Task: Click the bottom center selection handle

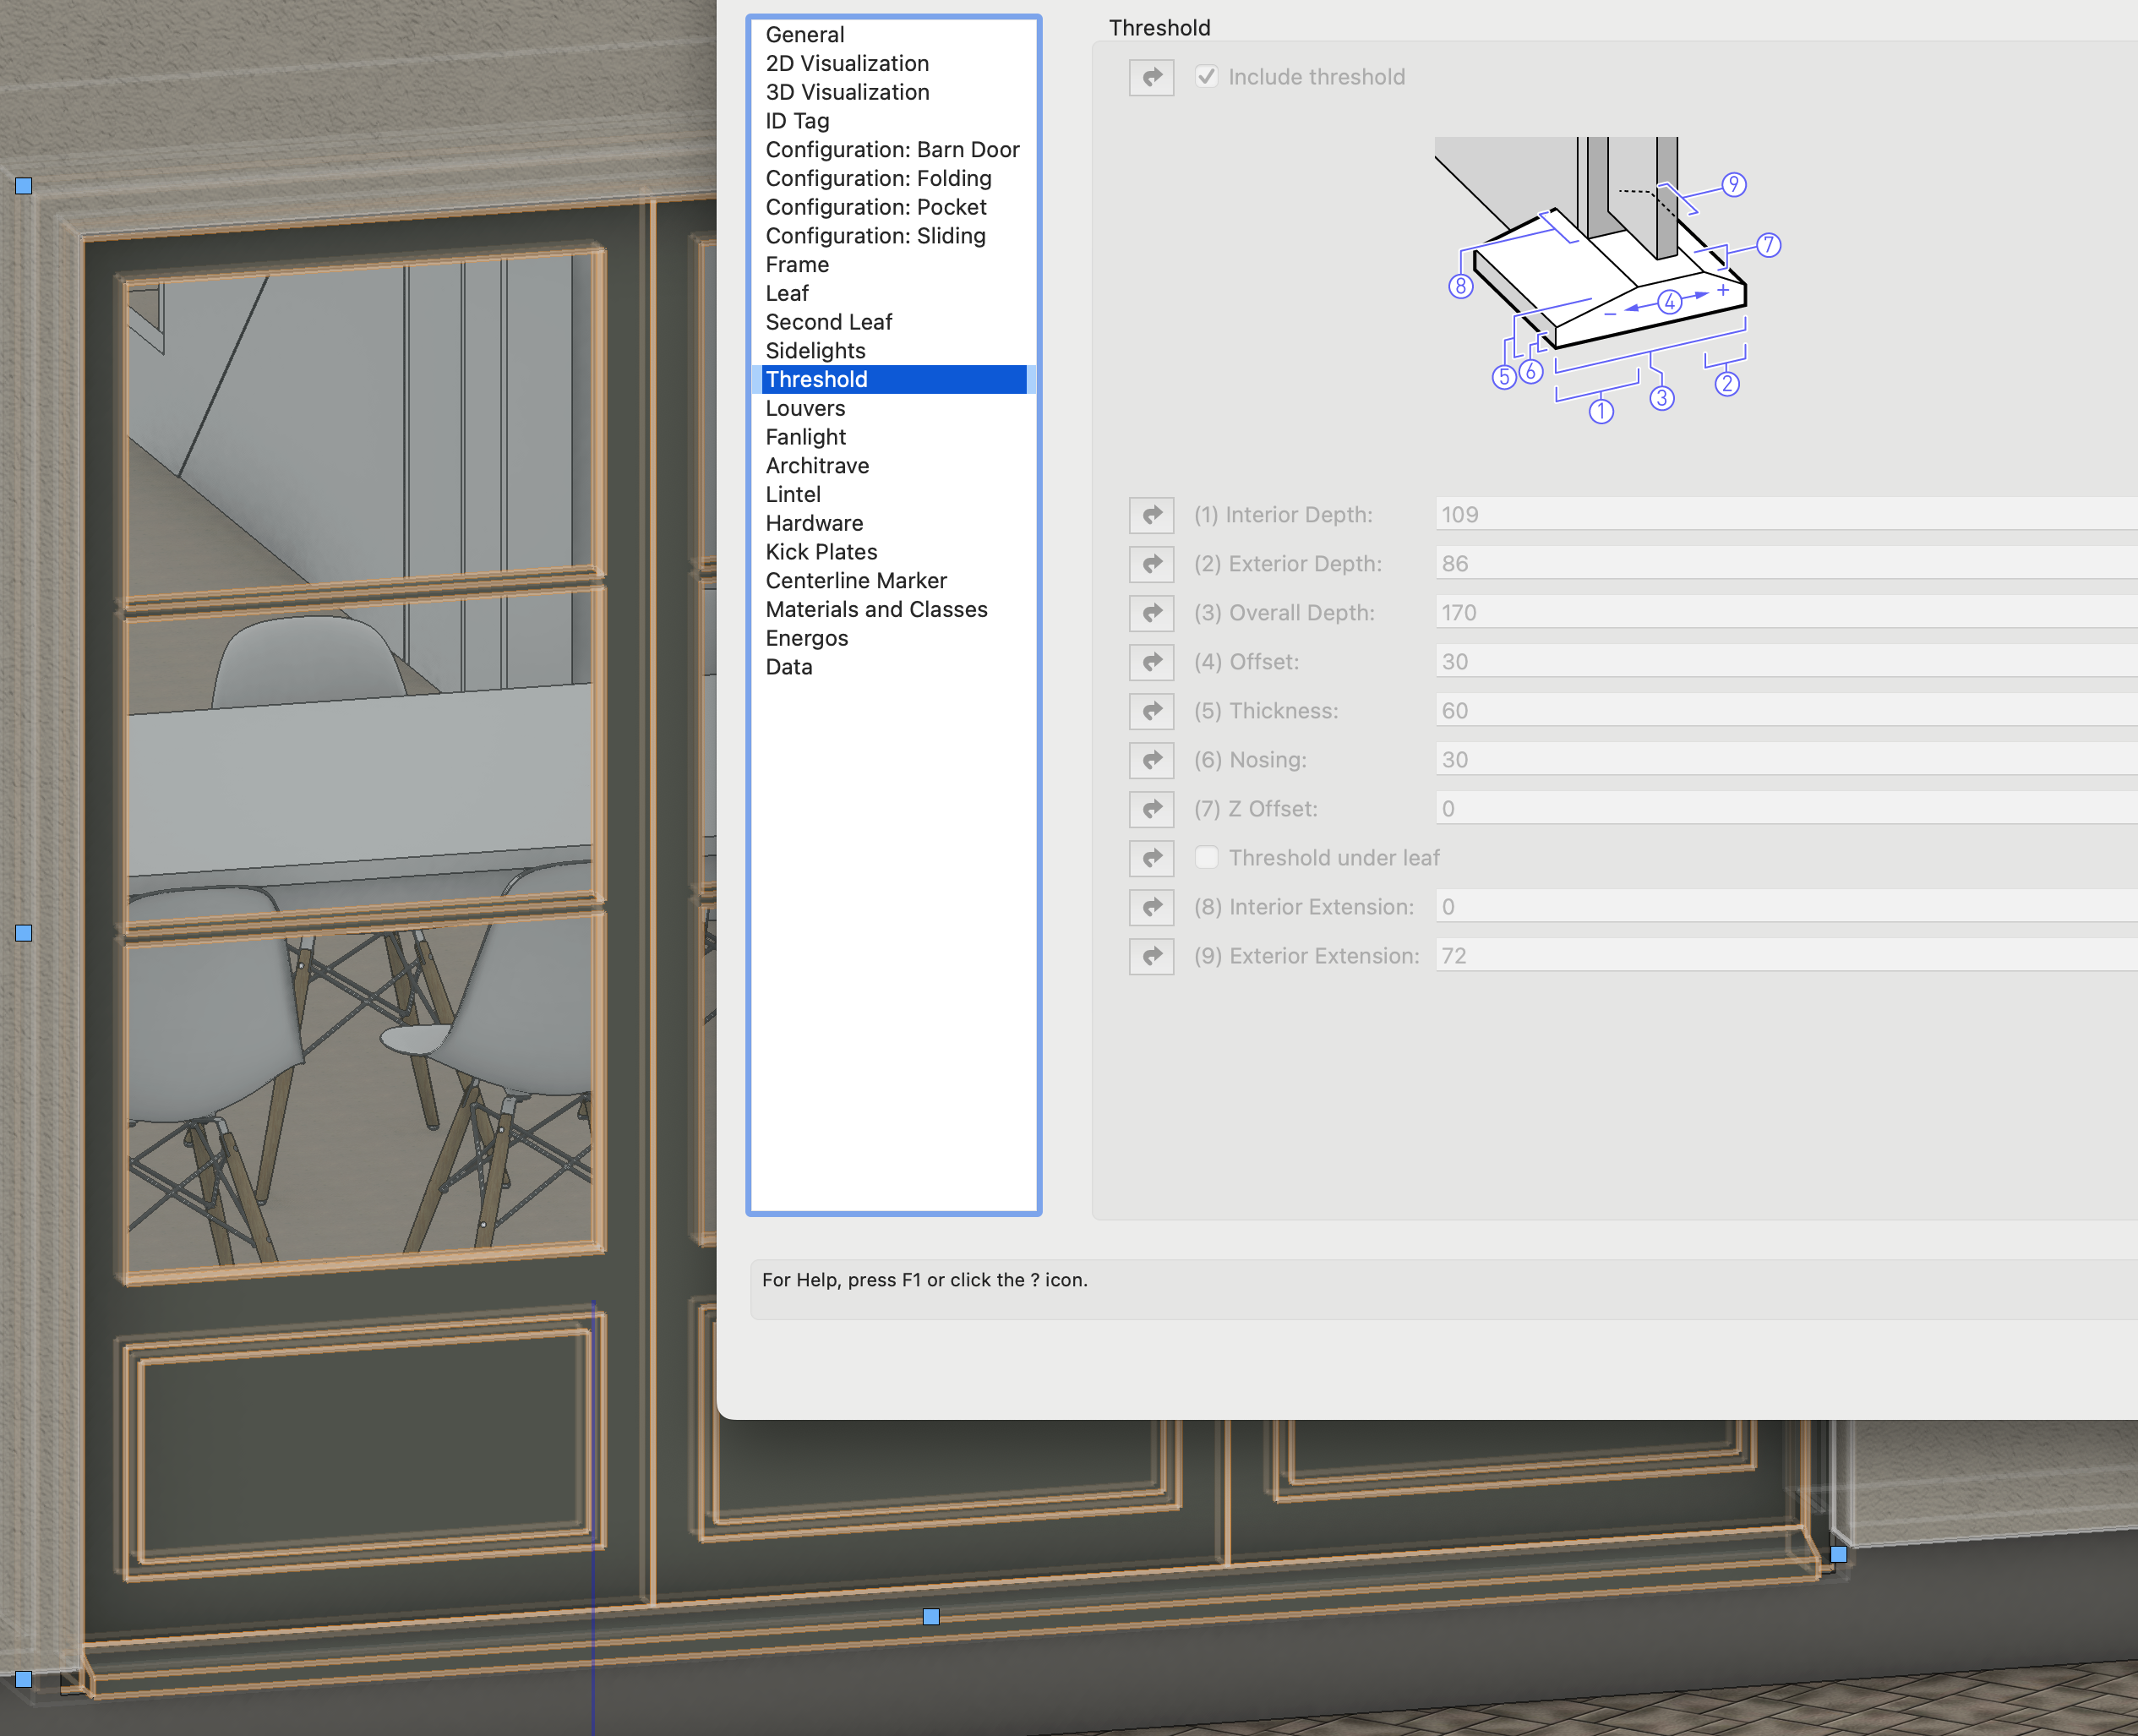Action: 931,1616
